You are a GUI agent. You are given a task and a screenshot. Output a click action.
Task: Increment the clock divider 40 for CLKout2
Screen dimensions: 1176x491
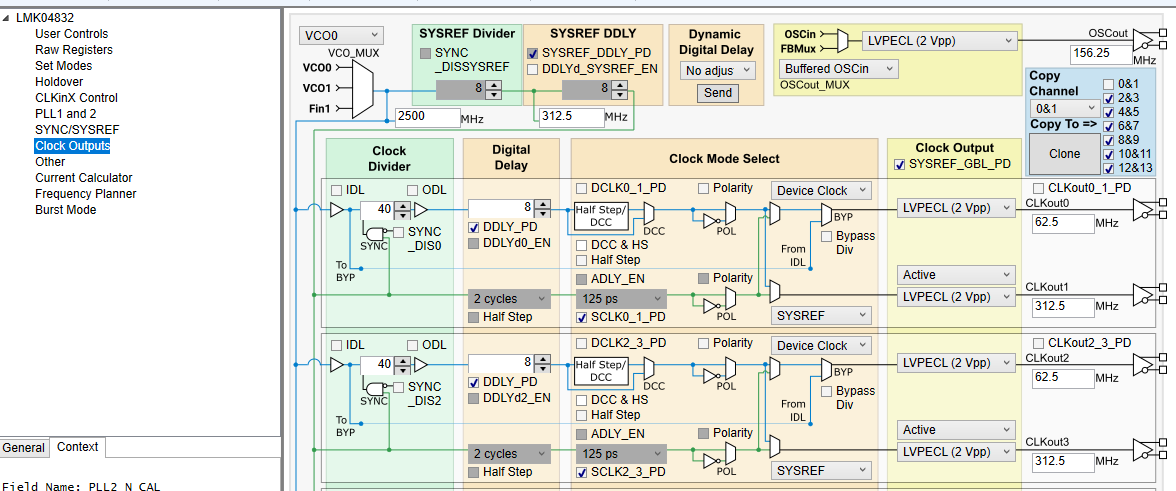[404, 361]
